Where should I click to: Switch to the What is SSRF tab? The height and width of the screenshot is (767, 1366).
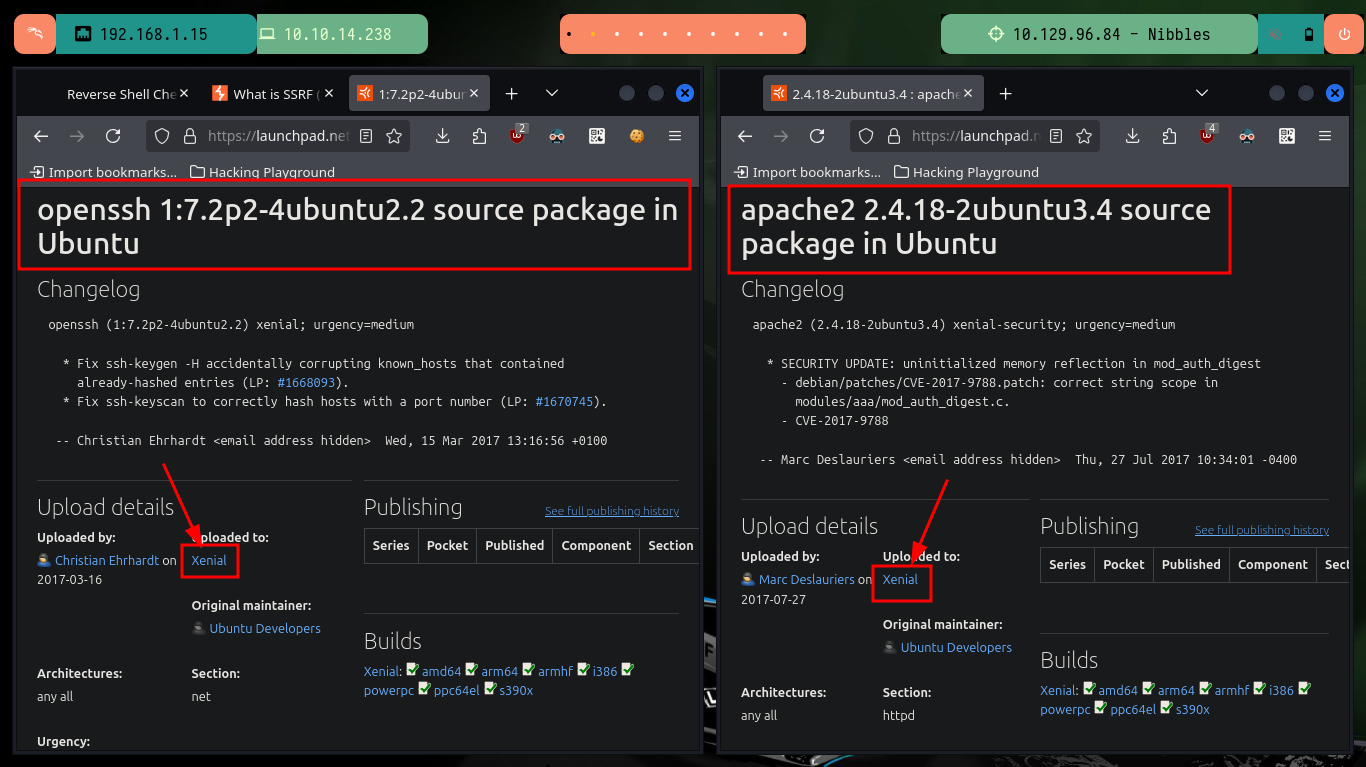coord(274,94)
